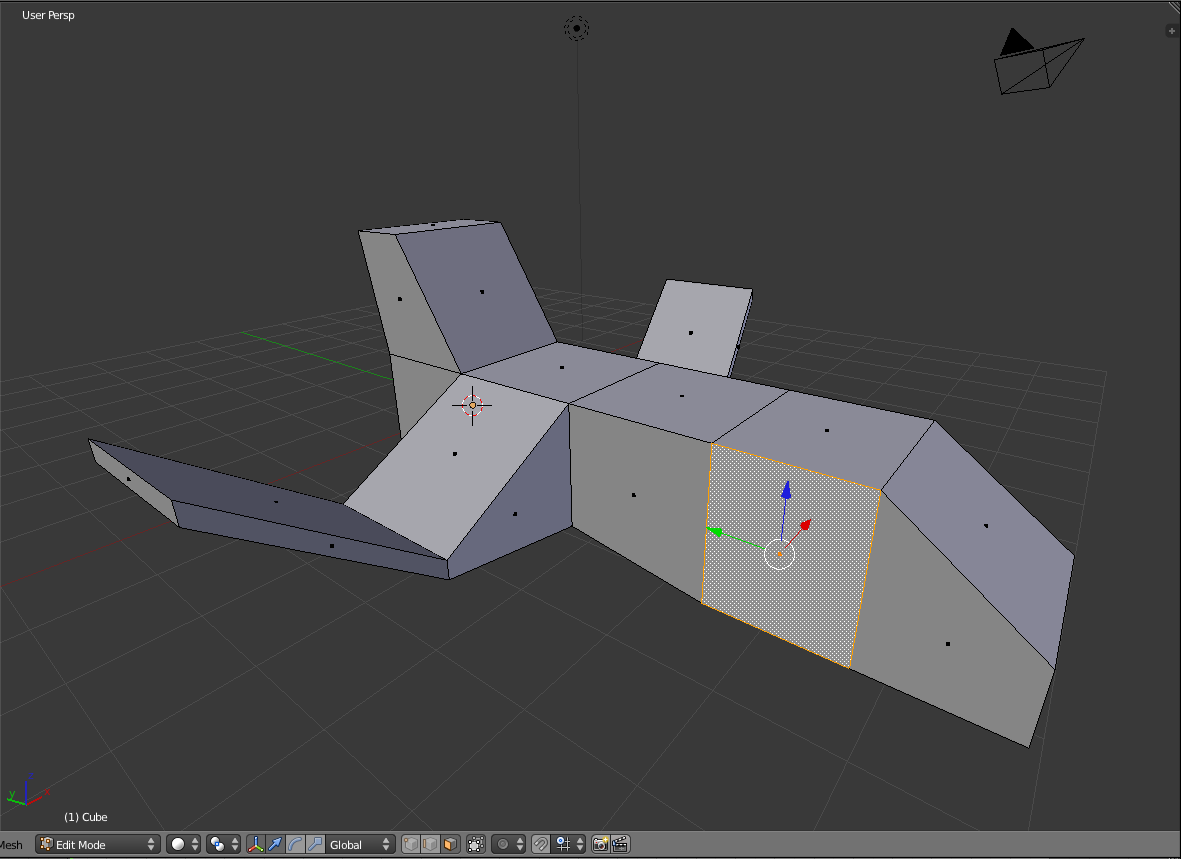Toggle the snapping magnet
The height and width of the screenshot is (859, 1181).
(x=541, y=844)
